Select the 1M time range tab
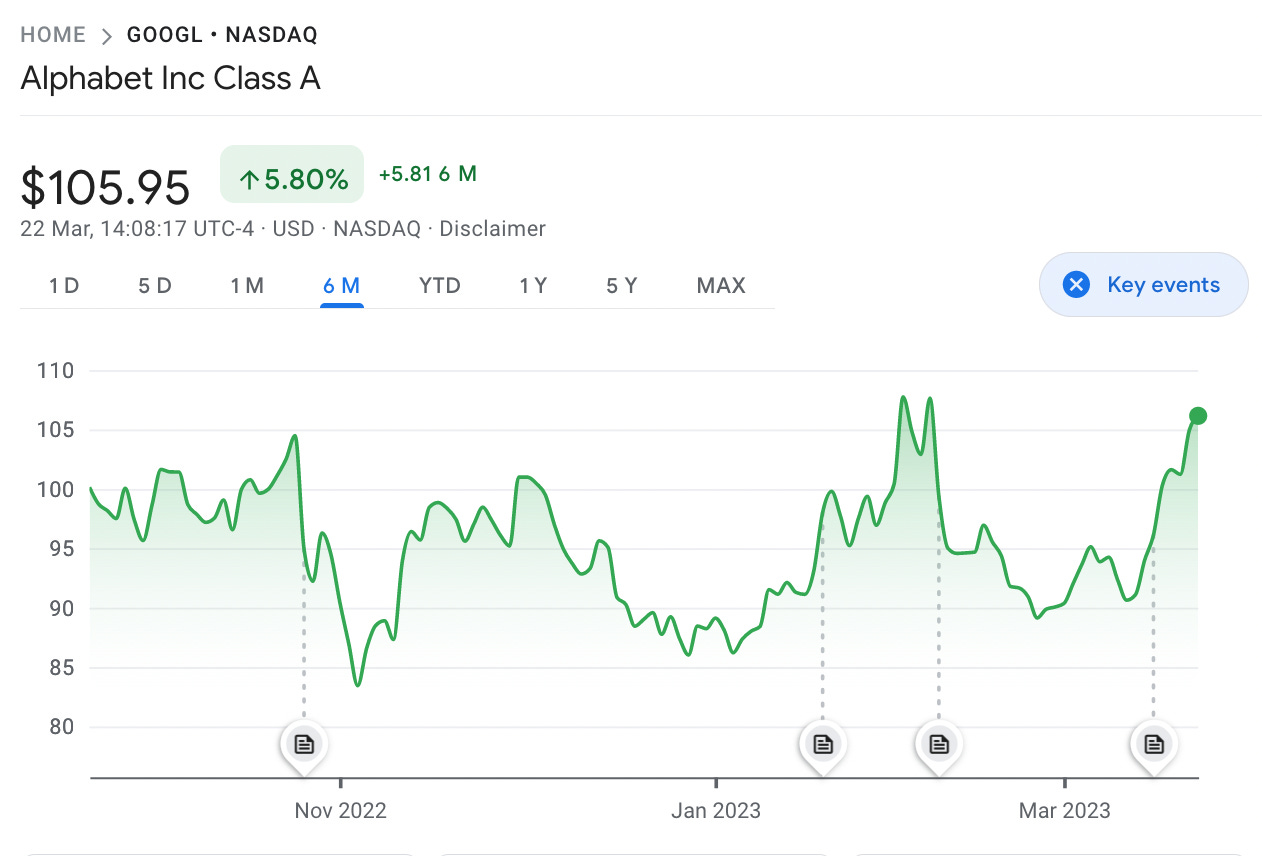1262x856 pixels. pyautogui.click(x=247, y=286)
